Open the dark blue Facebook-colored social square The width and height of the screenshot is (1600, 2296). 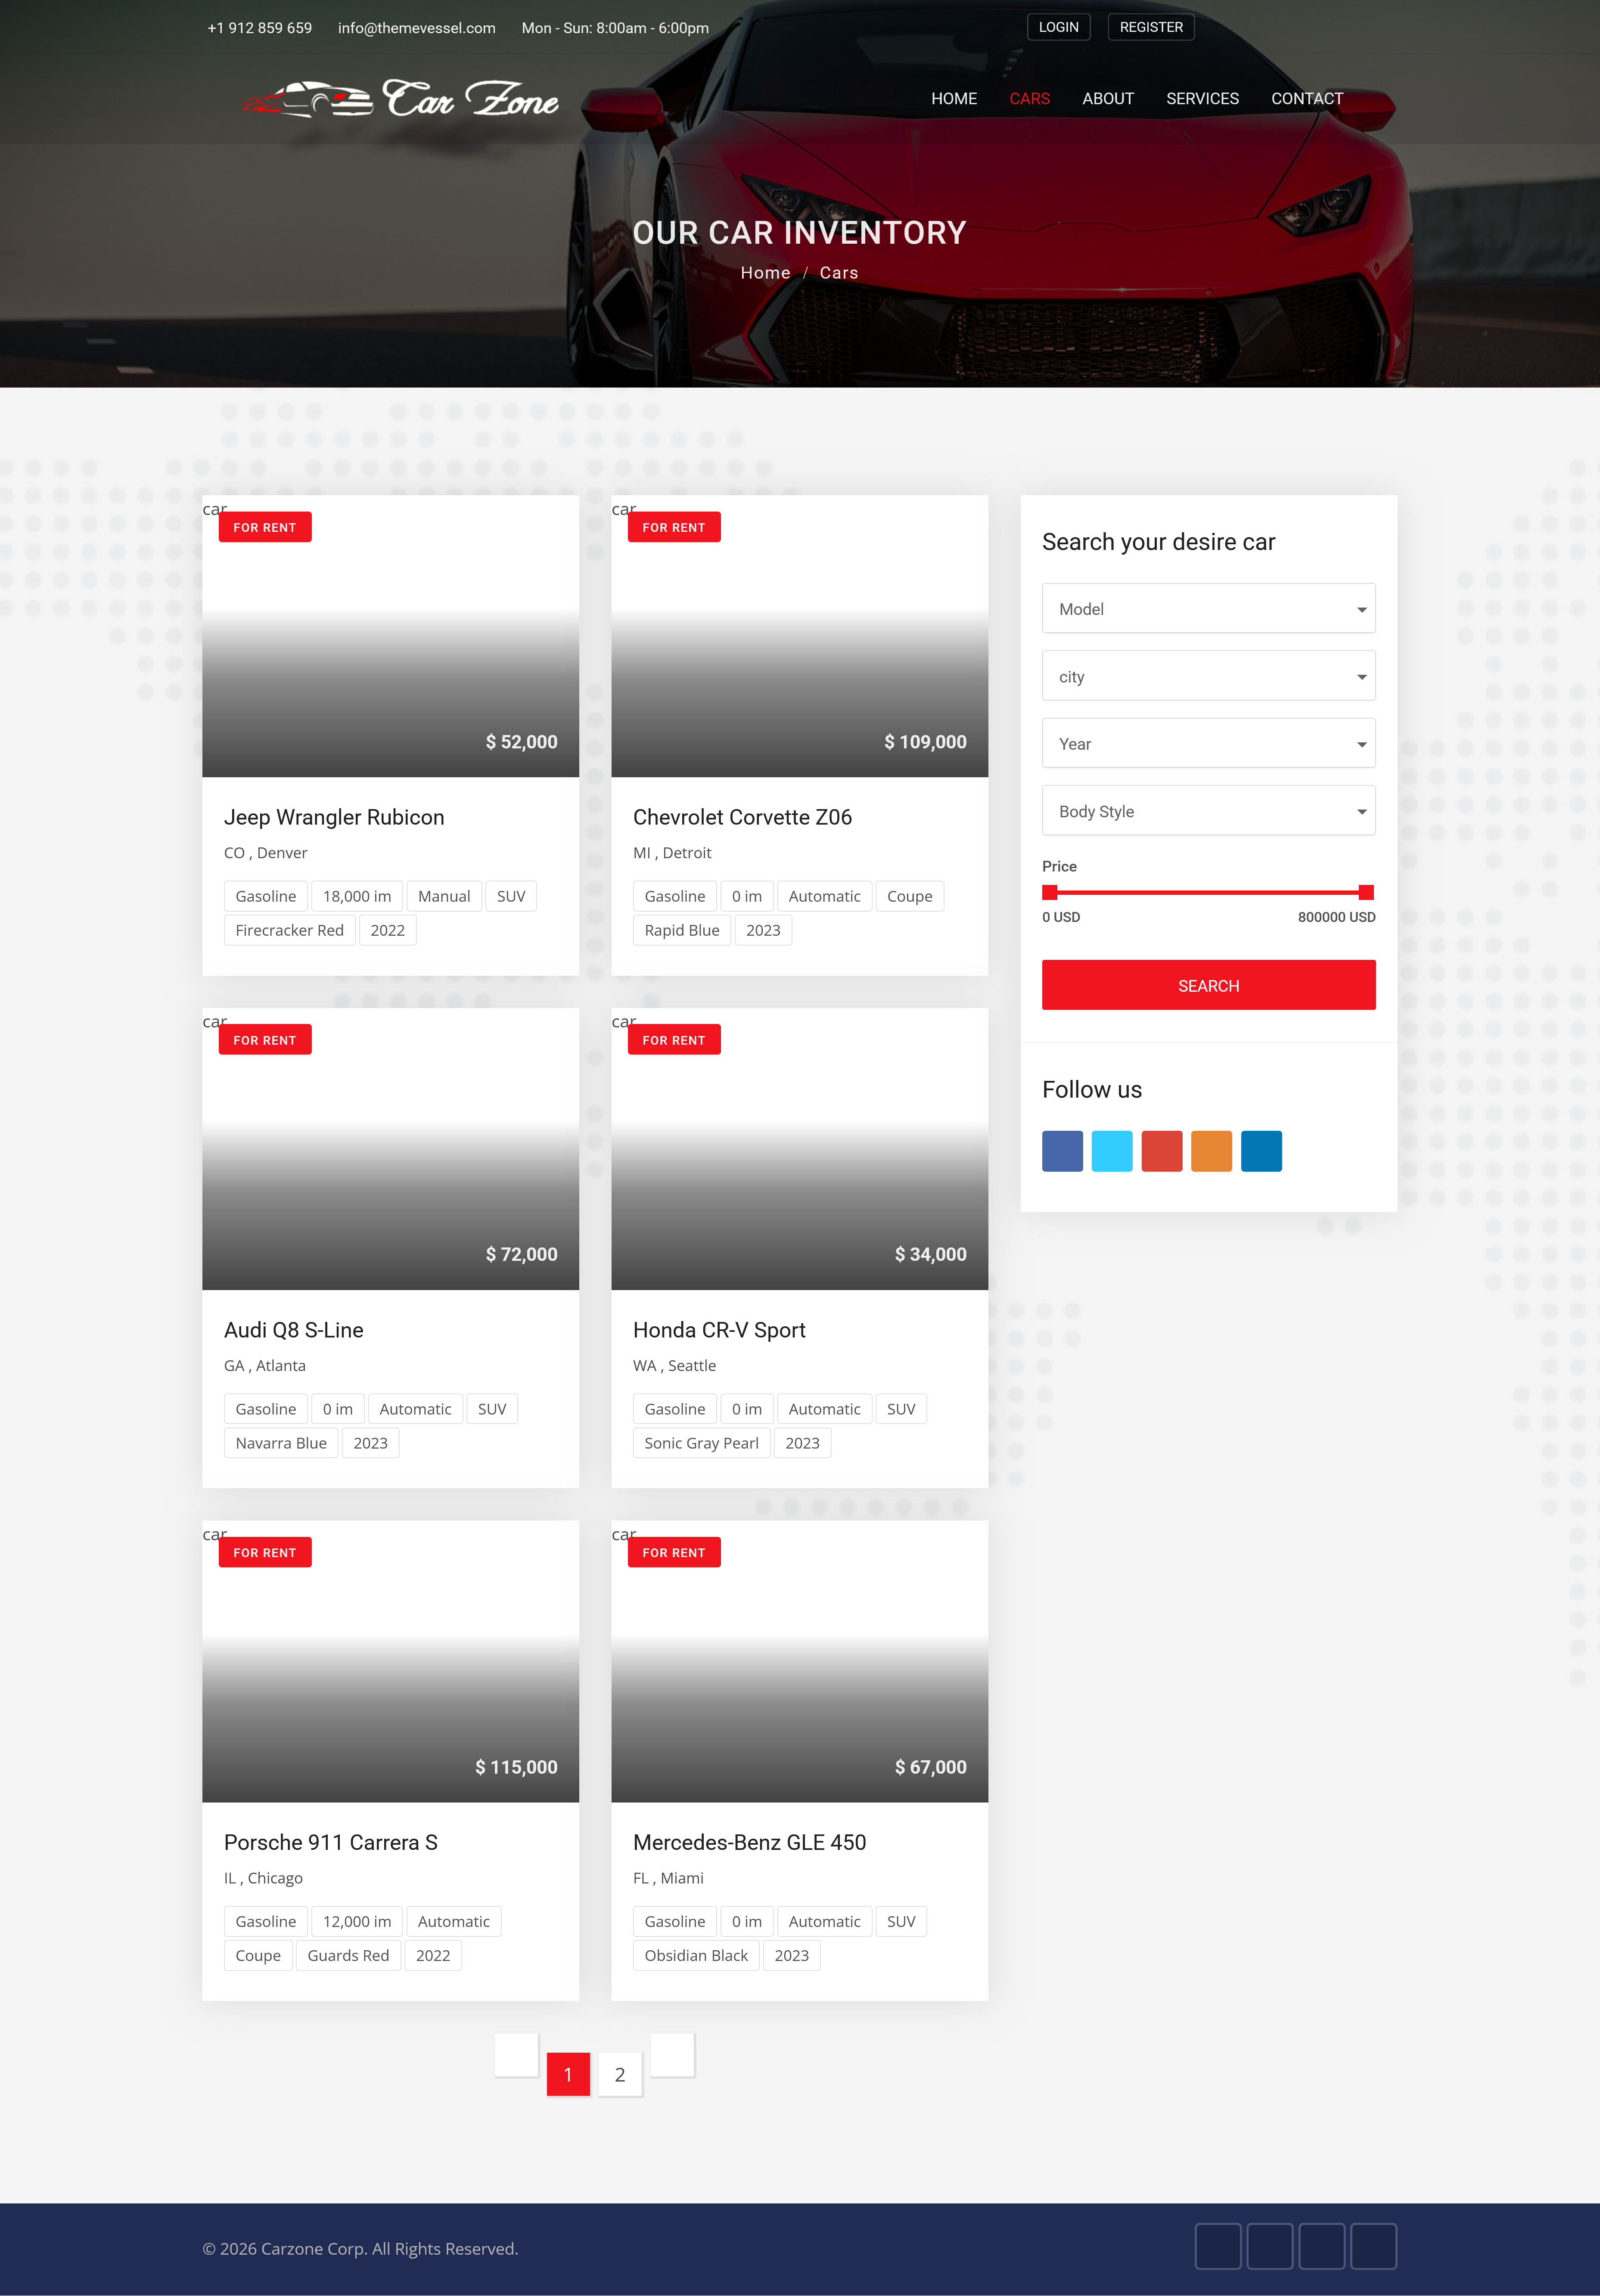pos(1062,1151)
